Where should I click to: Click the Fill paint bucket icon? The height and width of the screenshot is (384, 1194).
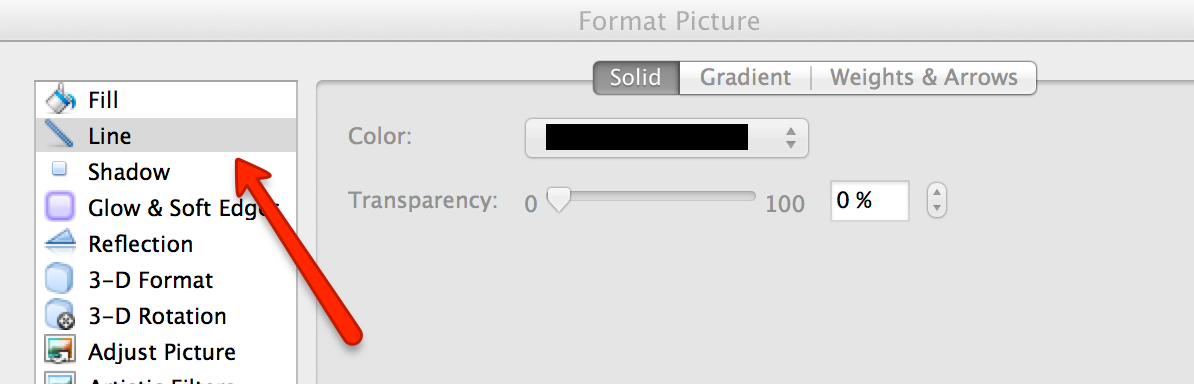pos(60,99)
